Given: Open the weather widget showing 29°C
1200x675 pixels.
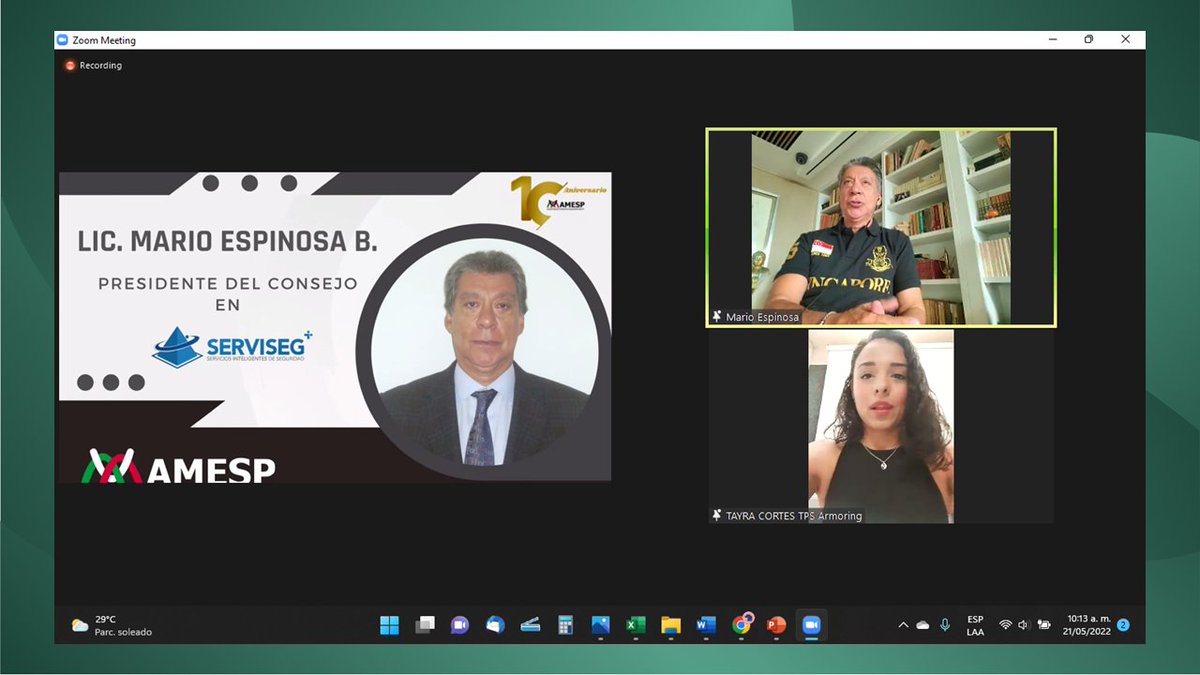Looking at the screenshot, I should tap(111, 625).
